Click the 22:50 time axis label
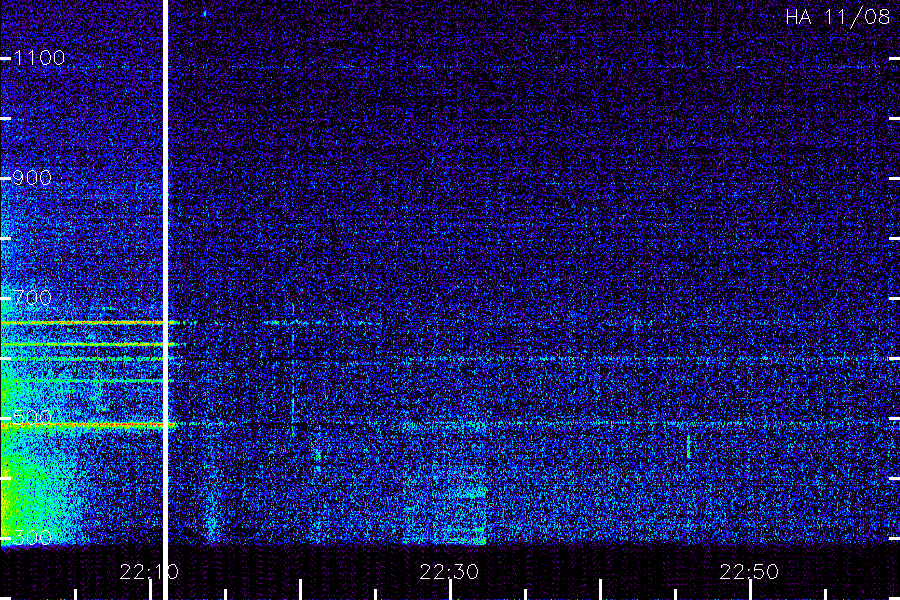Screen dimensions: 900x600 coord(749,572)
